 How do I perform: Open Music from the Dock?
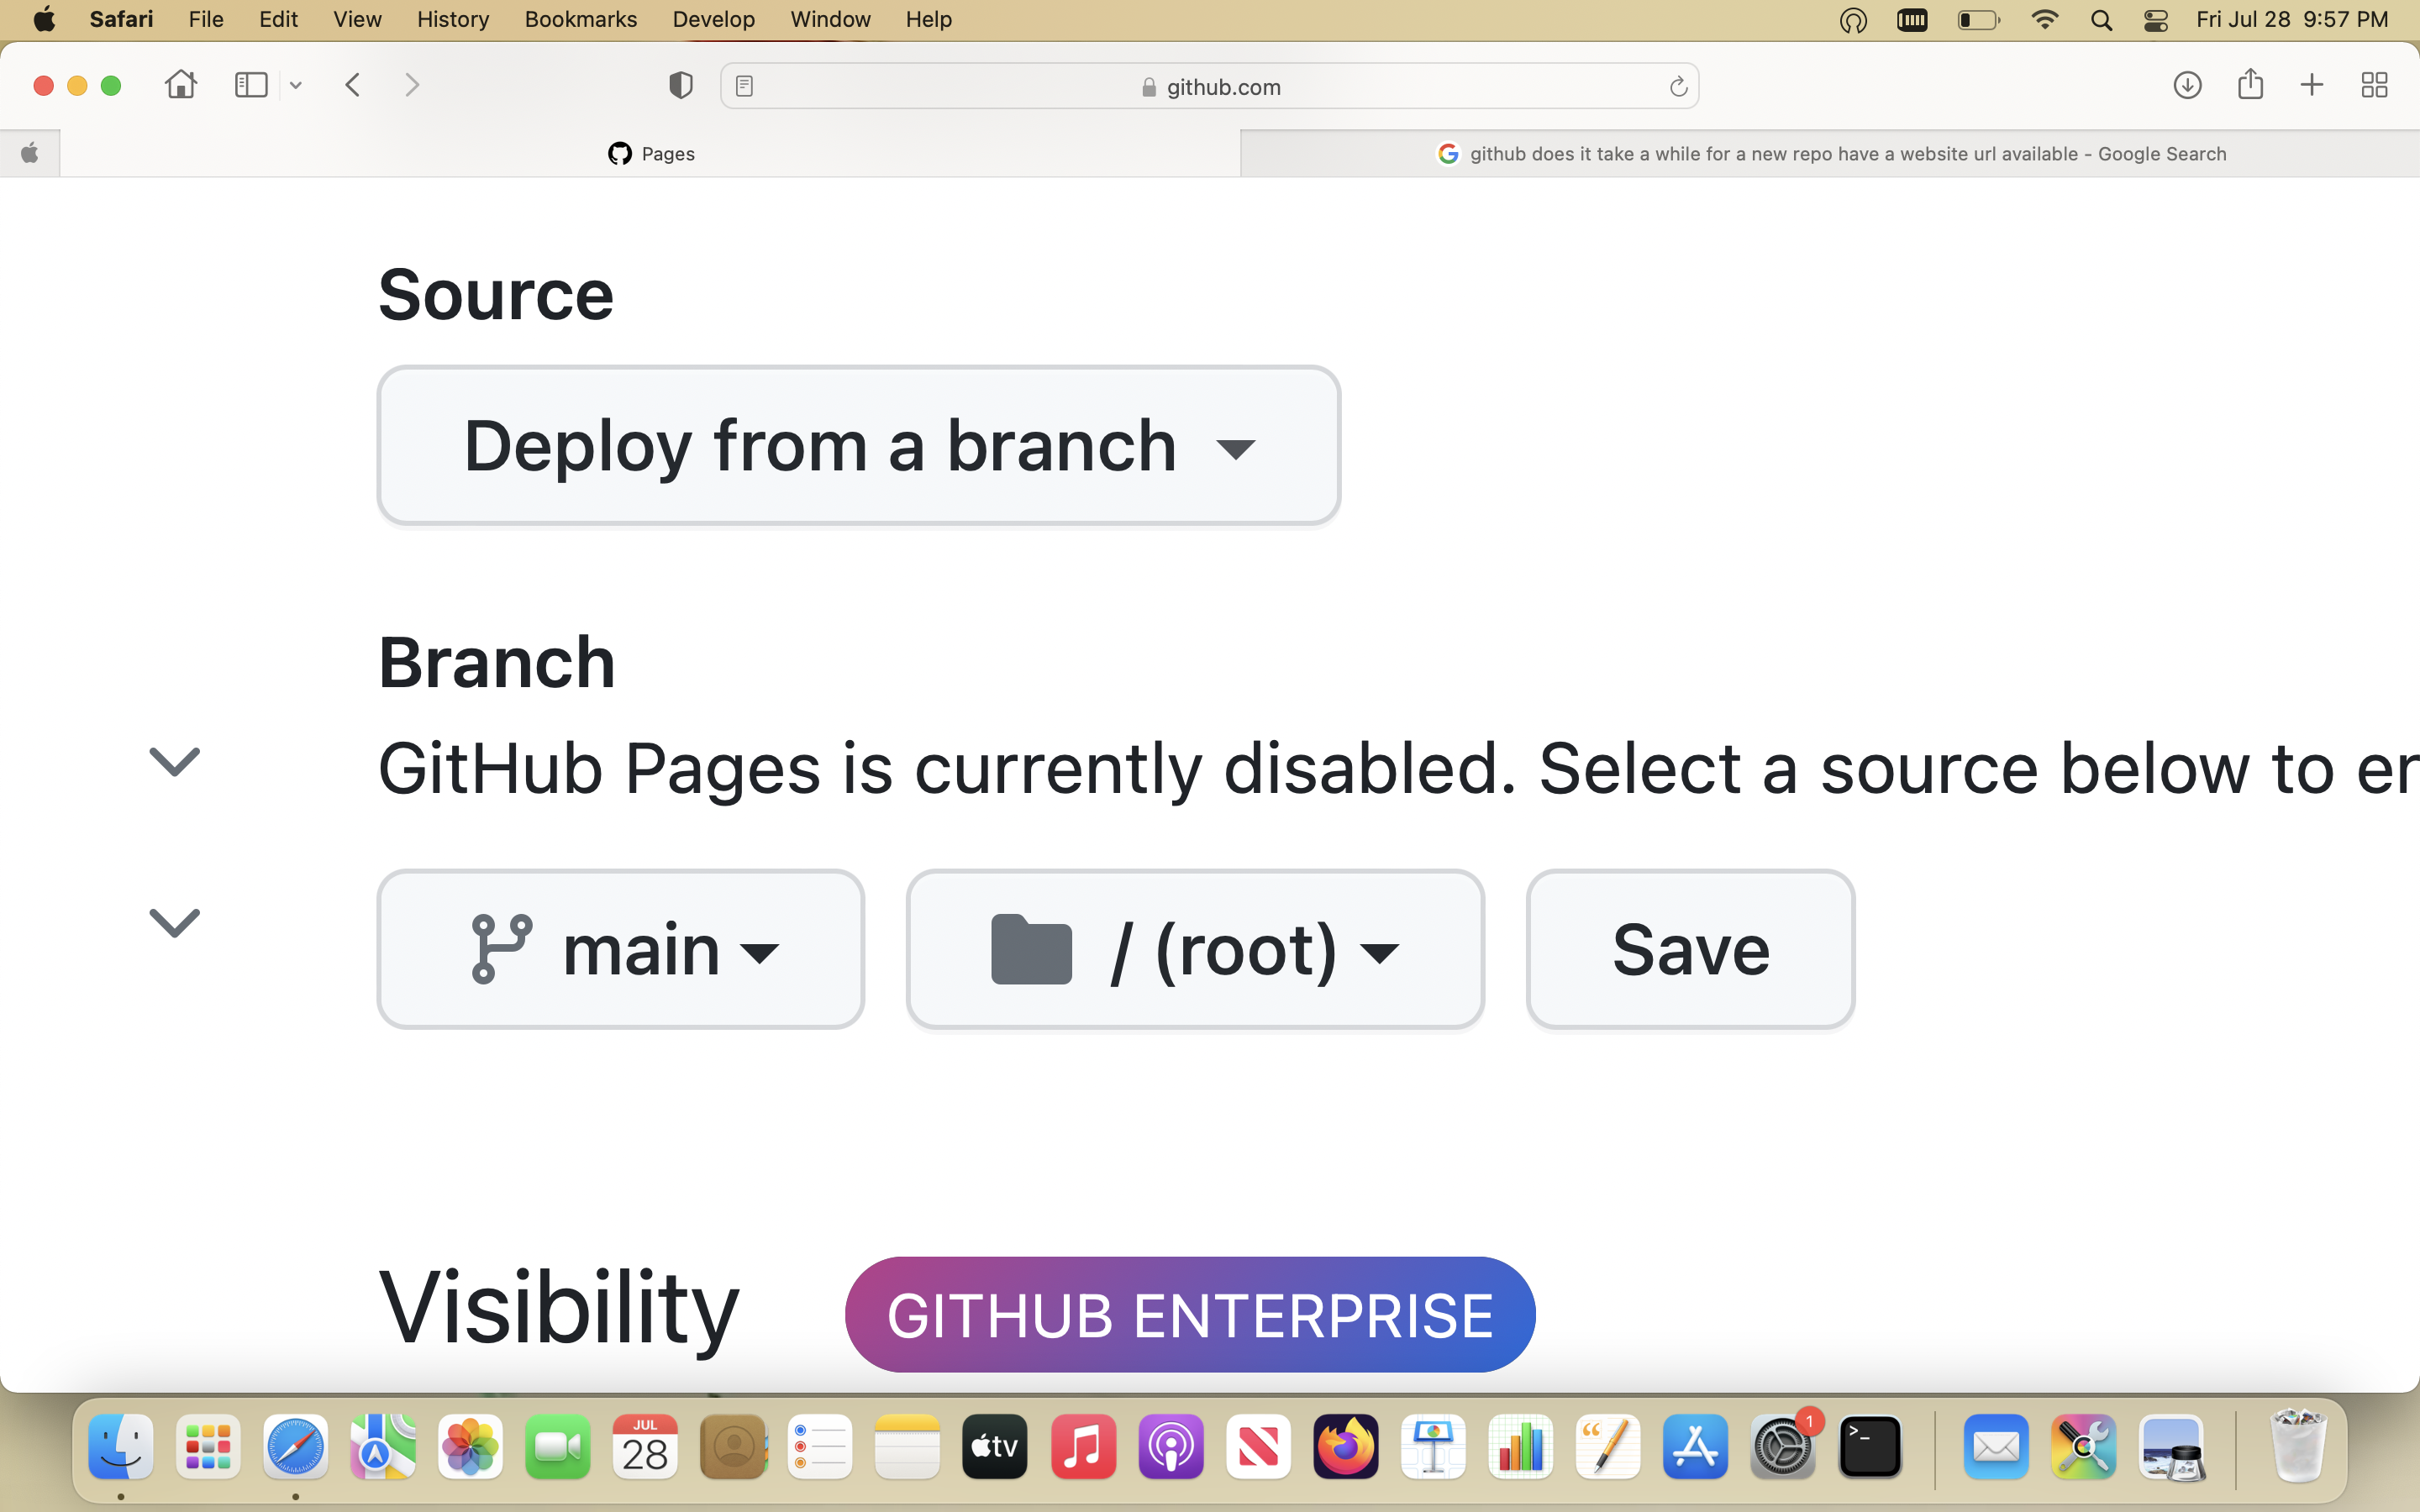click(1083, 1446)
